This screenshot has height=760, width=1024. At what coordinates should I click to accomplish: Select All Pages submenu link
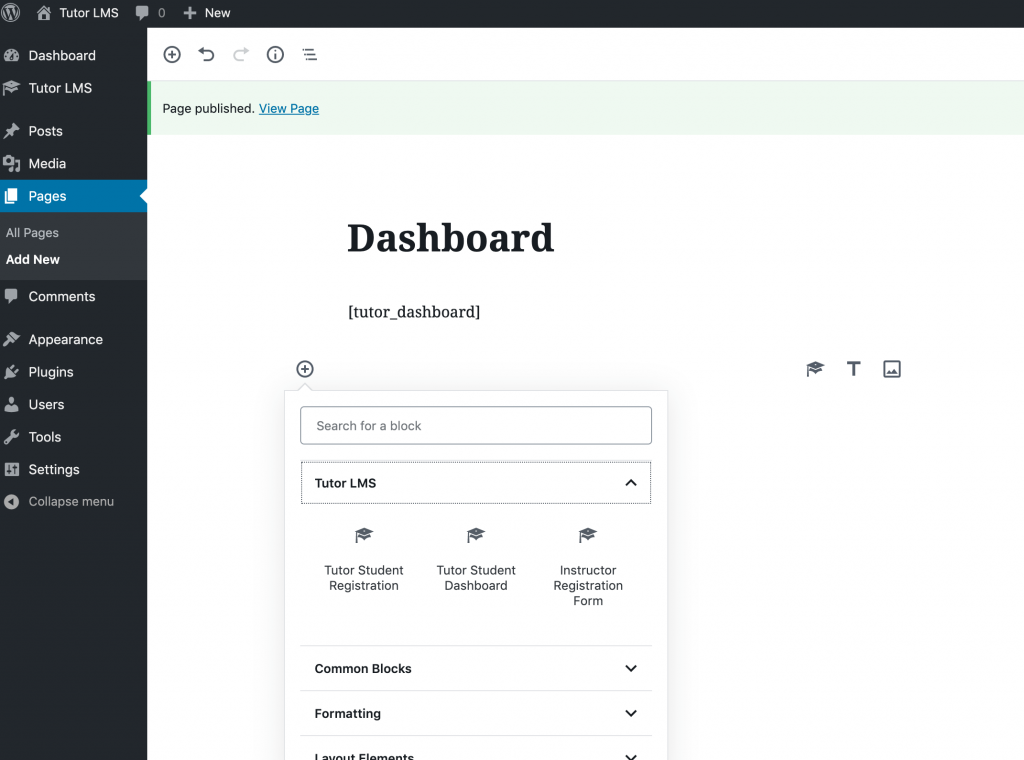32,233
